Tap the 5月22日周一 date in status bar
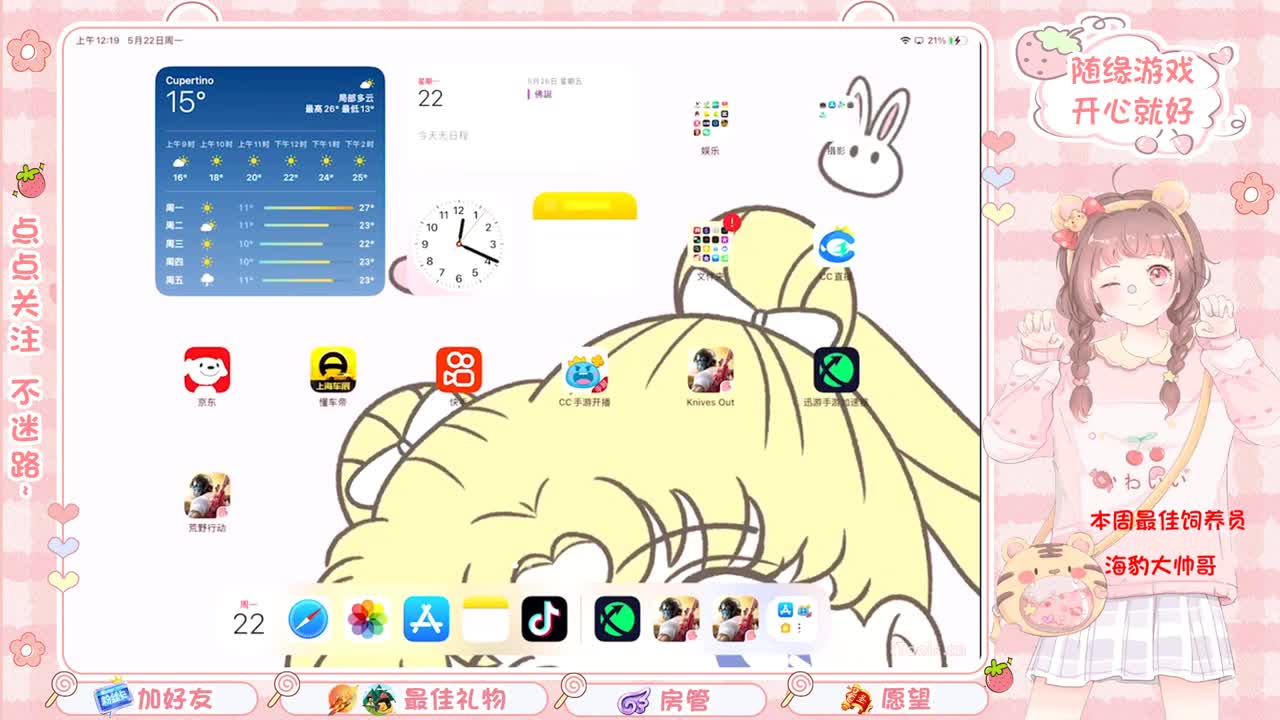Screen dimensions: 1280x720 point(154,41)
